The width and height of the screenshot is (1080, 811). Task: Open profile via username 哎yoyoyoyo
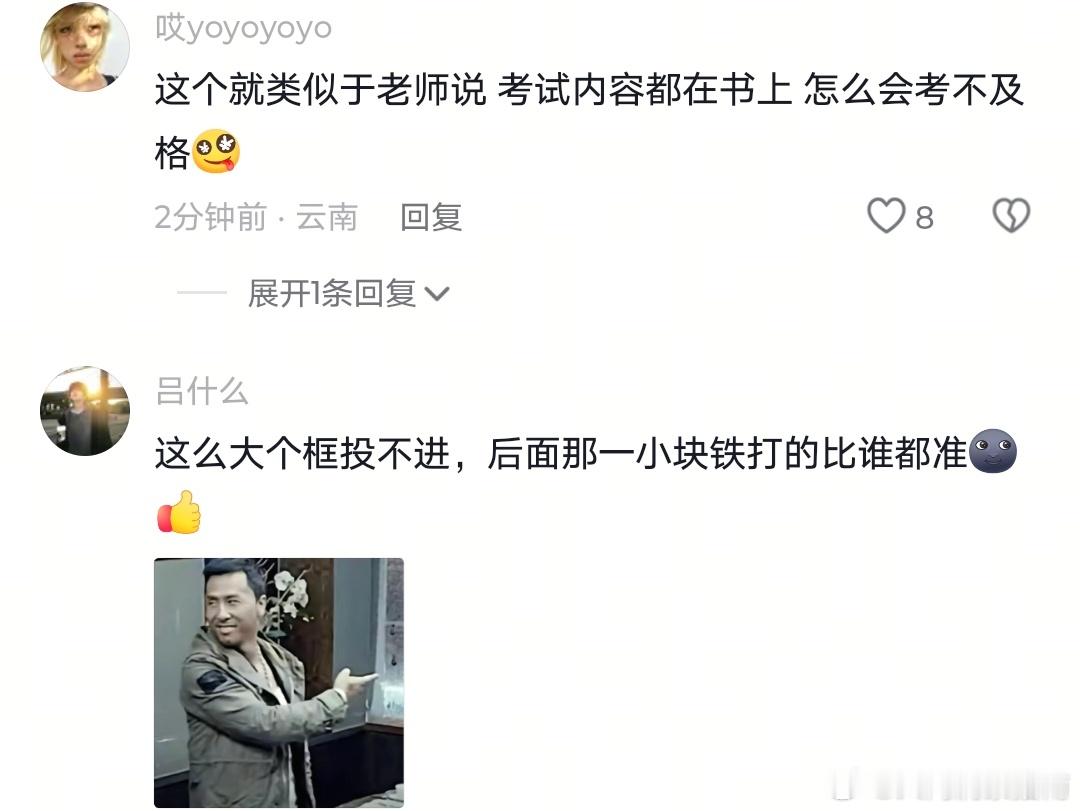244,28
